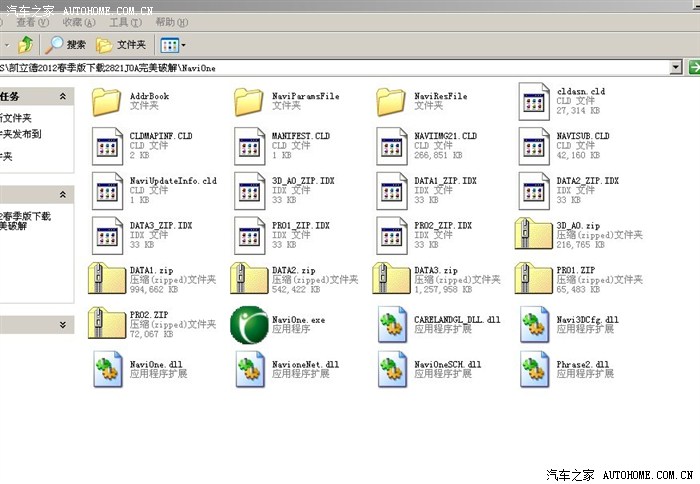Click the 搜索 search button
Viewport: 700px width, 484px height.
(x=66, y=45)
